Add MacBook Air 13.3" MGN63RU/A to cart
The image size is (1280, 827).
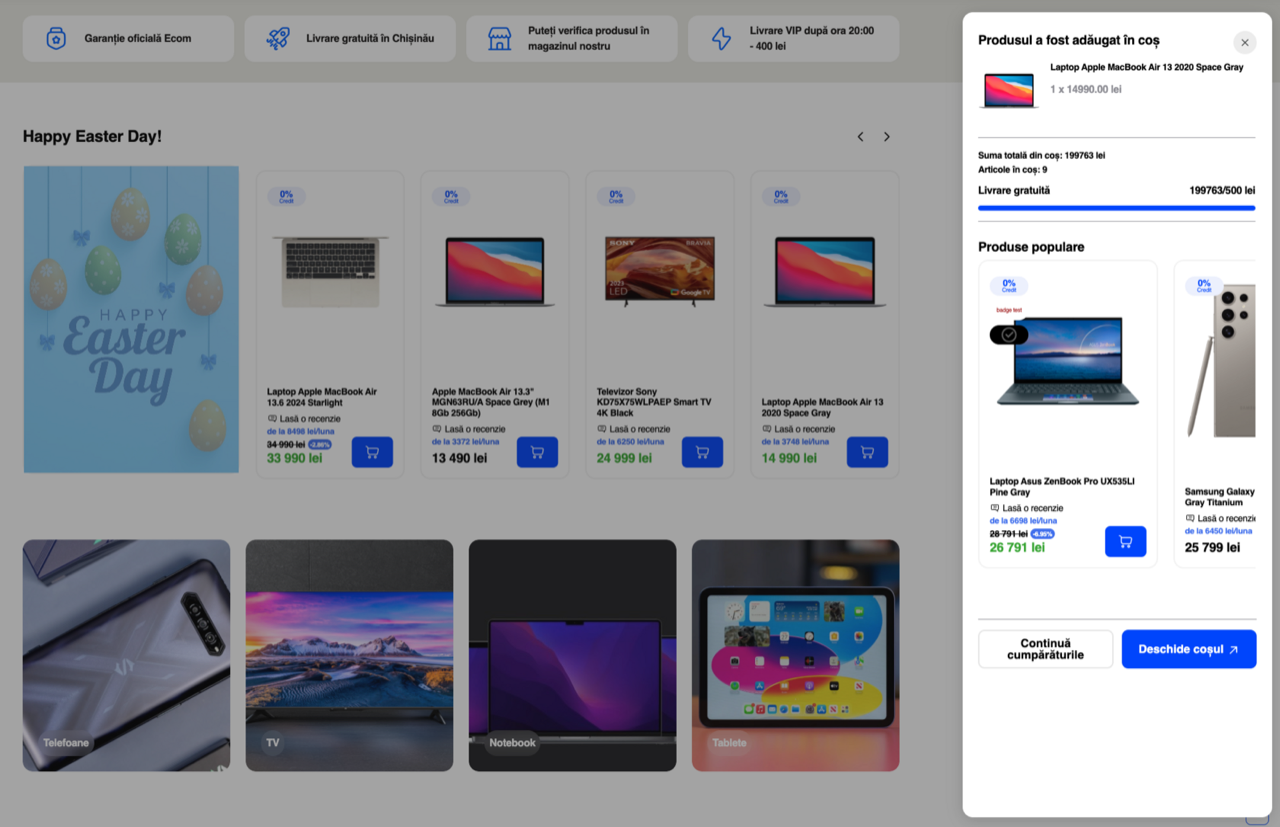click(537, 452)
